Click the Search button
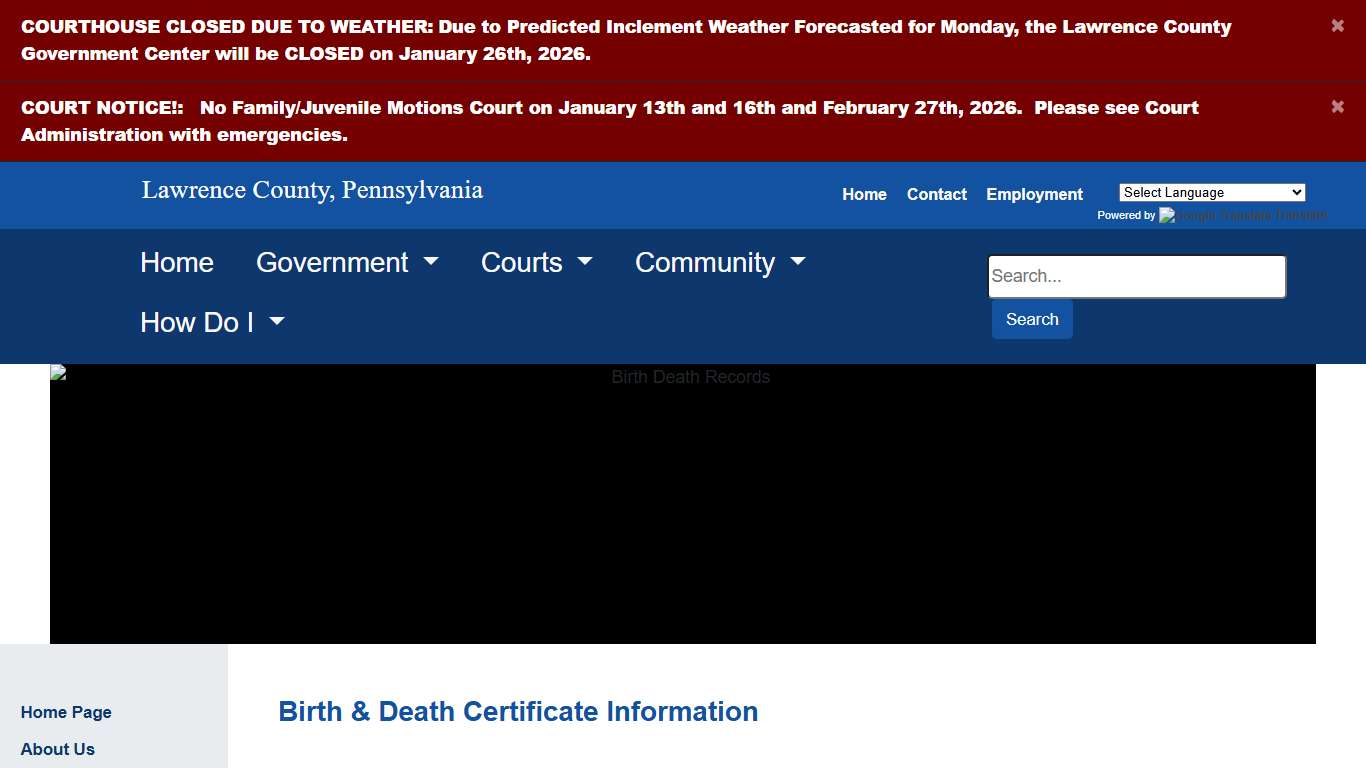 tap(1031, 319)
